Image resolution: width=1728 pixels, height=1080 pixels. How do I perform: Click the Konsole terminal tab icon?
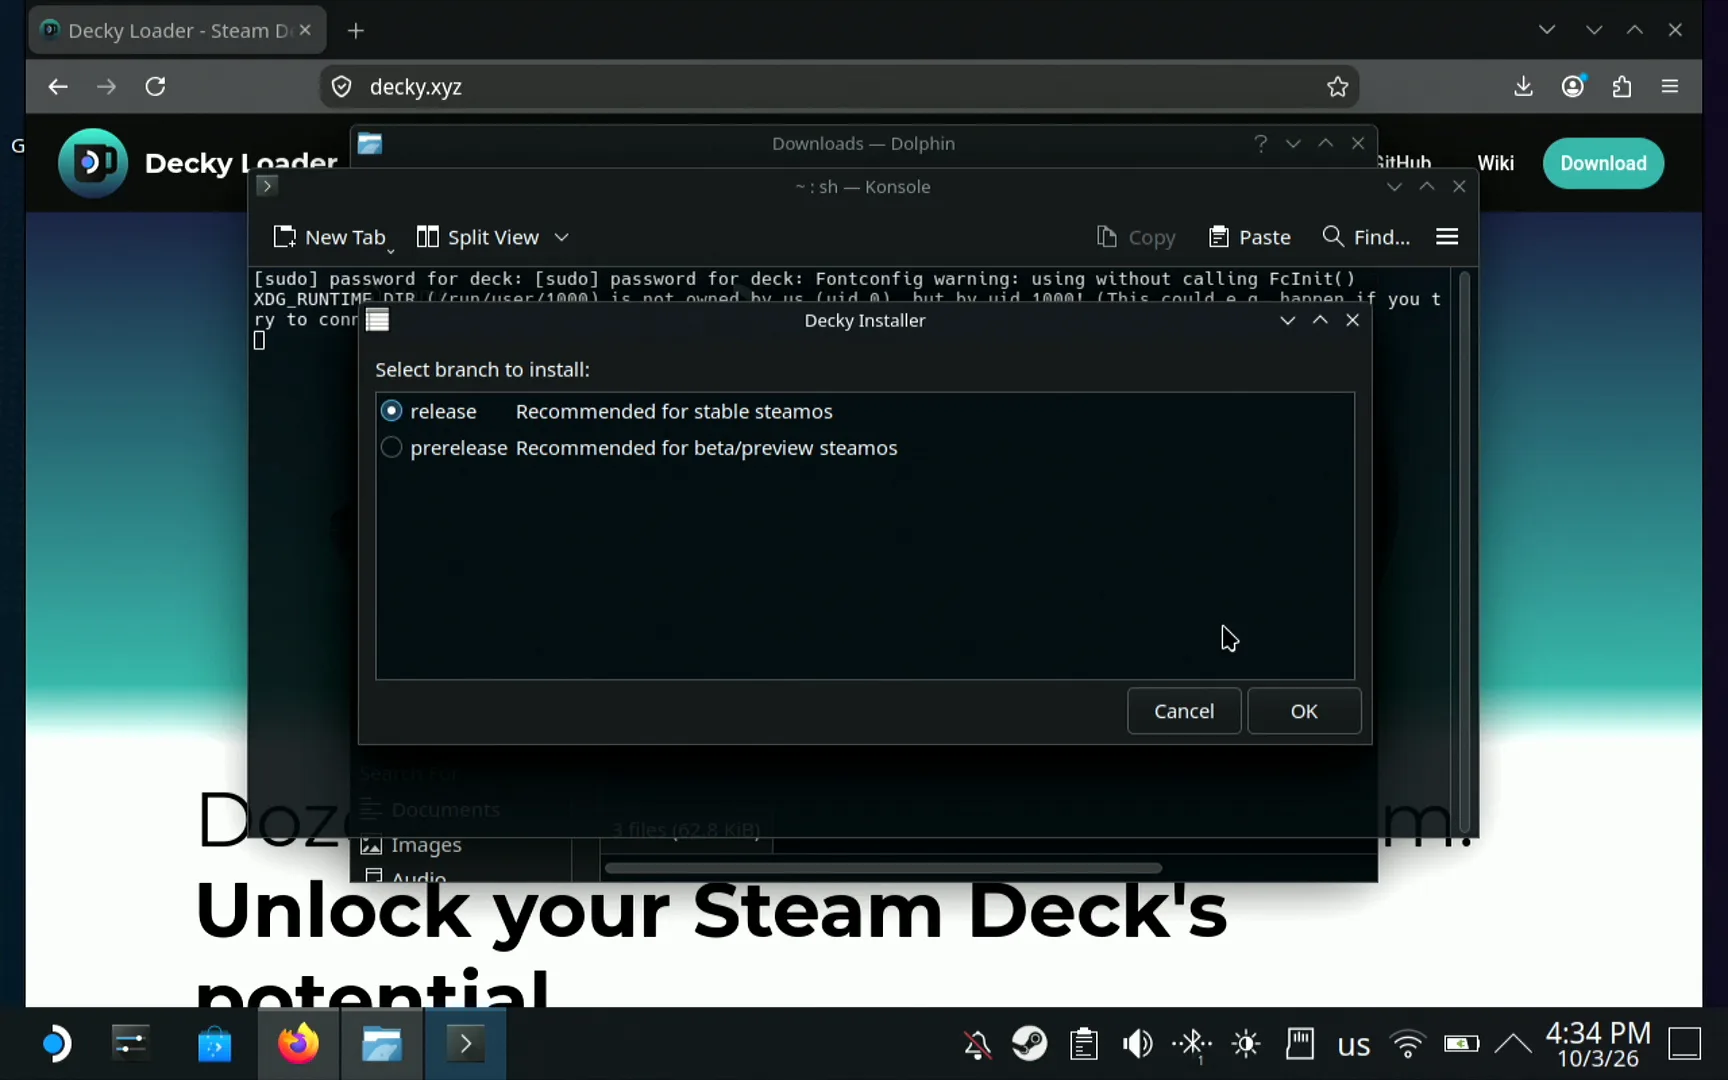[x=267, y=186]
